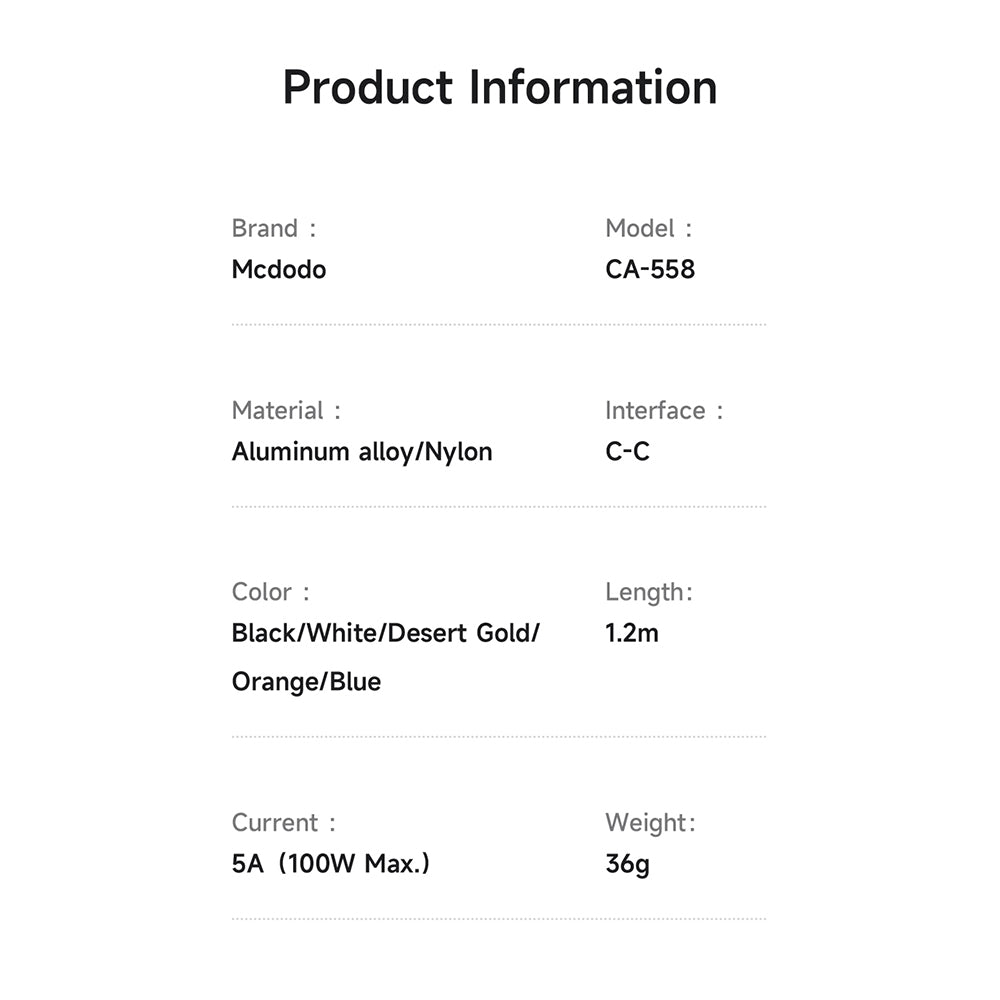The width and height of the screenshot is (1000, 1000).
Task: Select the Current label
Action: pyautogui.click(x=284, y=823)
